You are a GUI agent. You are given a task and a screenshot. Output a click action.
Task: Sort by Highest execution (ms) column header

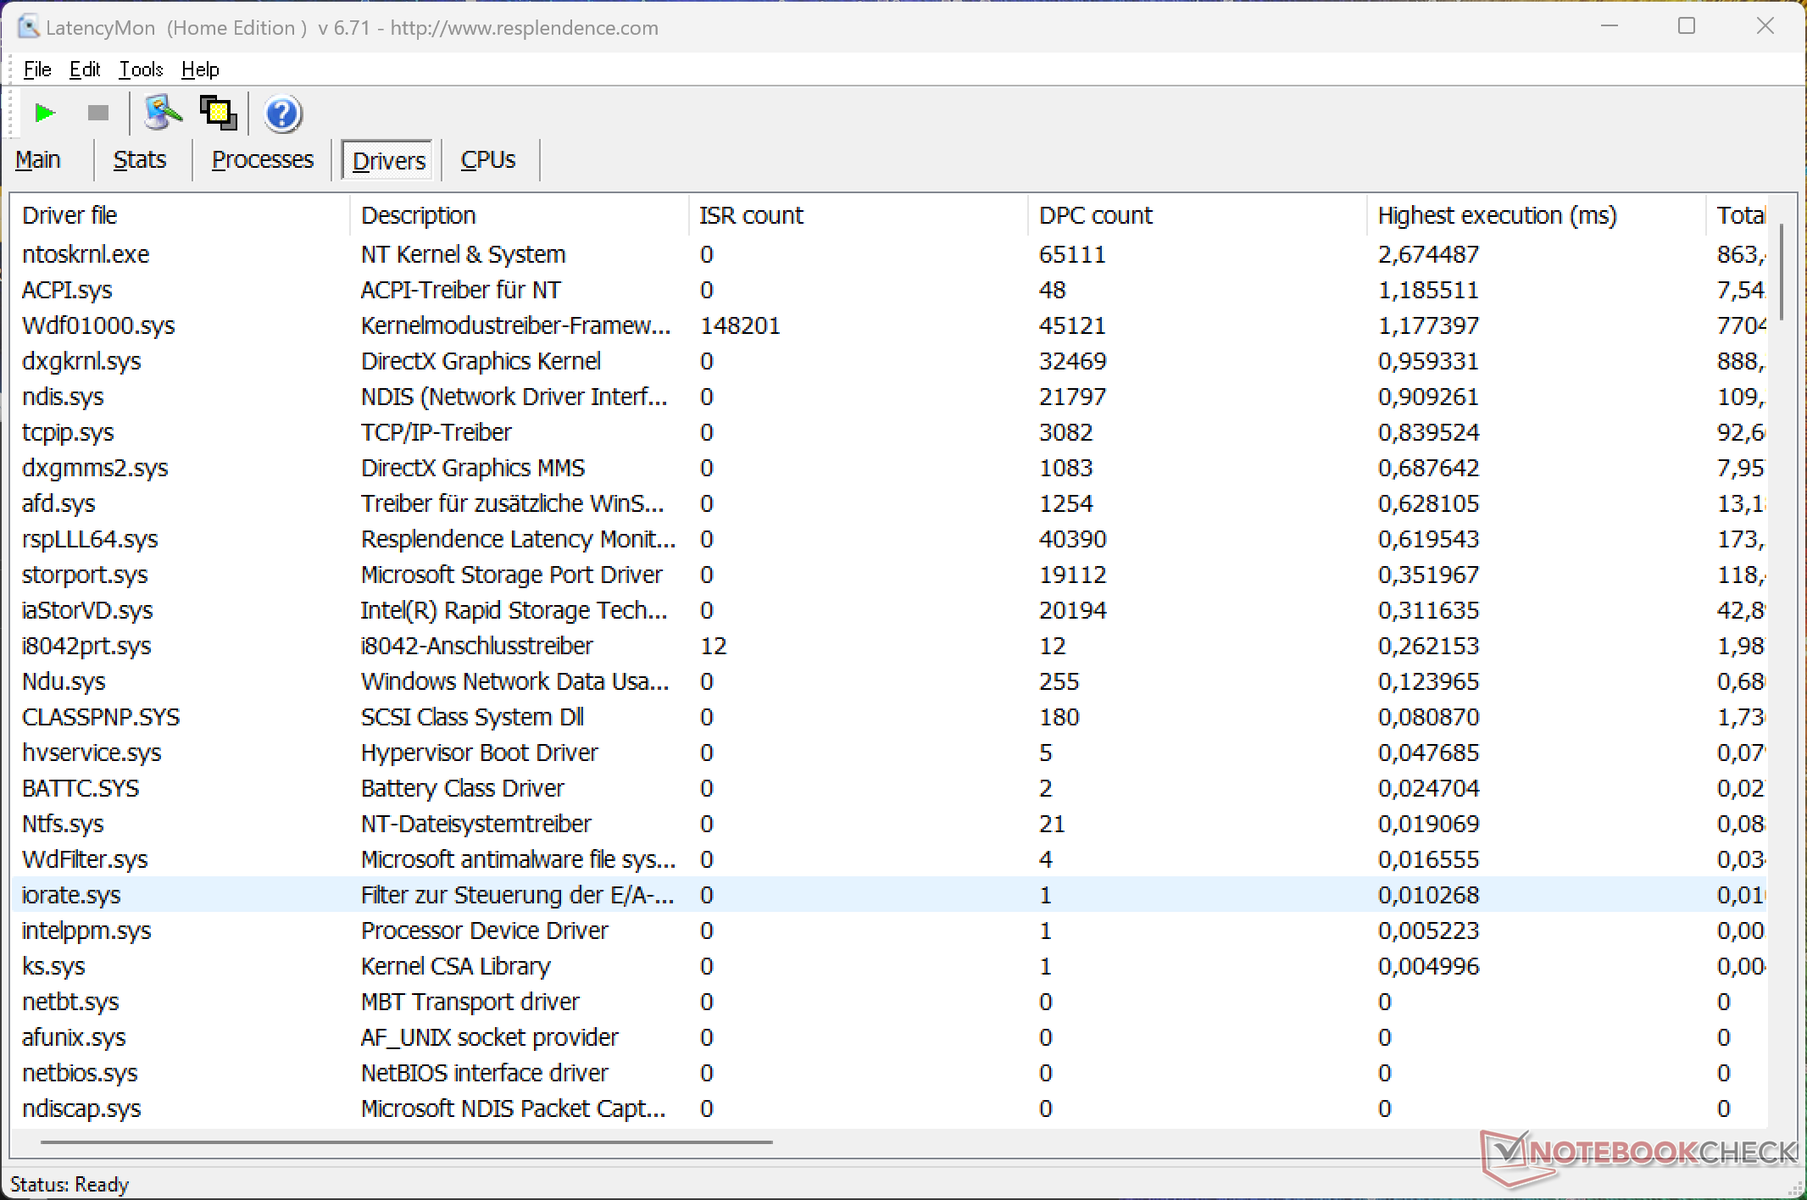[x=1536, y=215]
